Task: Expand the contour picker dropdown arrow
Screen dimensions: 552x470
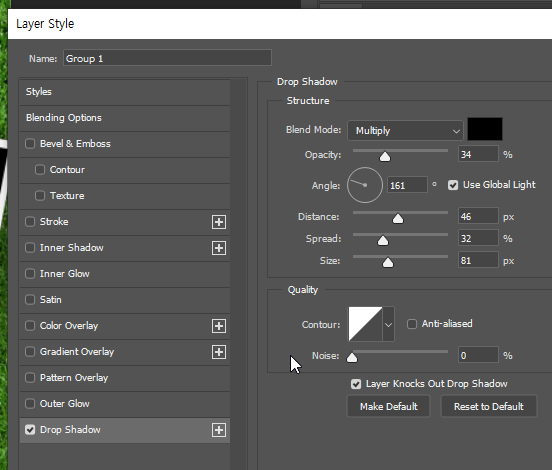Action: [x=388, y=324]
